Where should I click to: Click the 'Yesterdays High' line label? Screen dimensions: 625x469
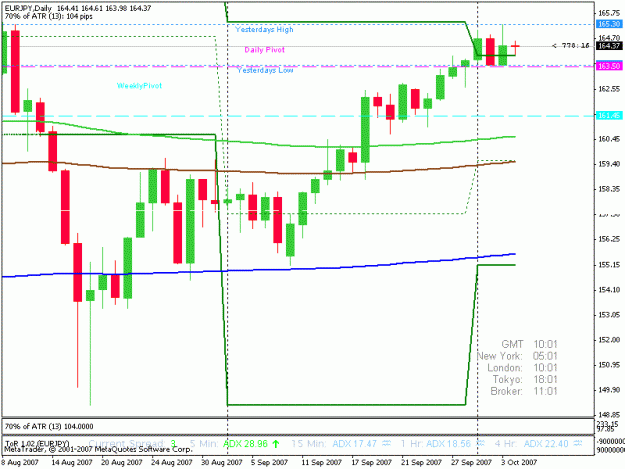pos(264,29)
